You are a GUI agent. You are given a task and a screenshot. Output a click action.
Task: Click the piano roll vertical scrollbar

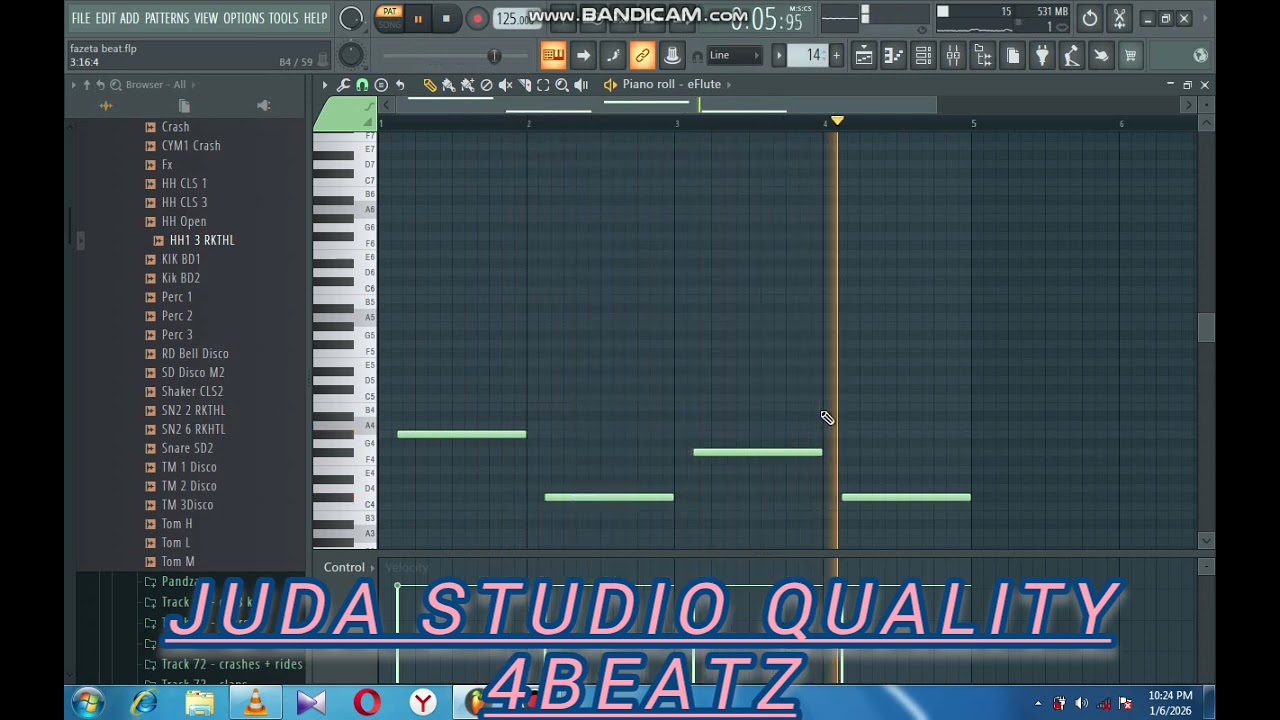coord(1206,328)
